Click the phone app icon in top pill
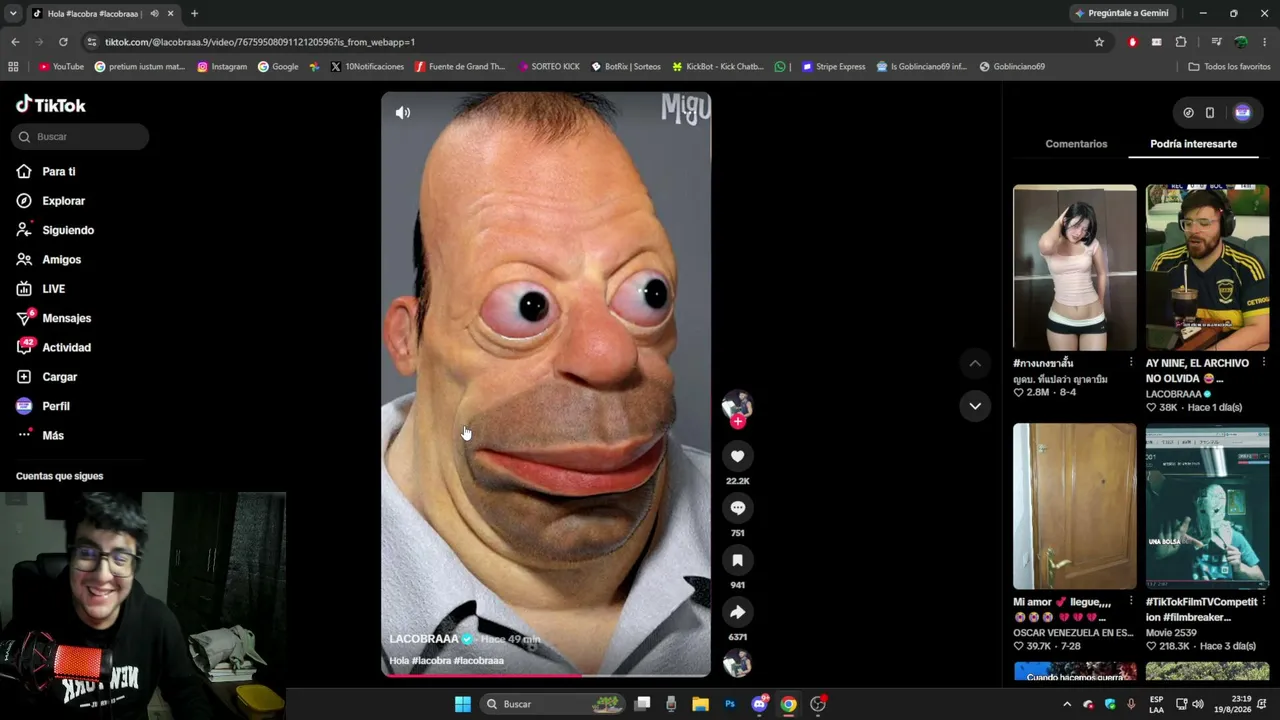The width and height of the screenshot is (1280, 720). pyautogui.click(x=1210, y=113)
